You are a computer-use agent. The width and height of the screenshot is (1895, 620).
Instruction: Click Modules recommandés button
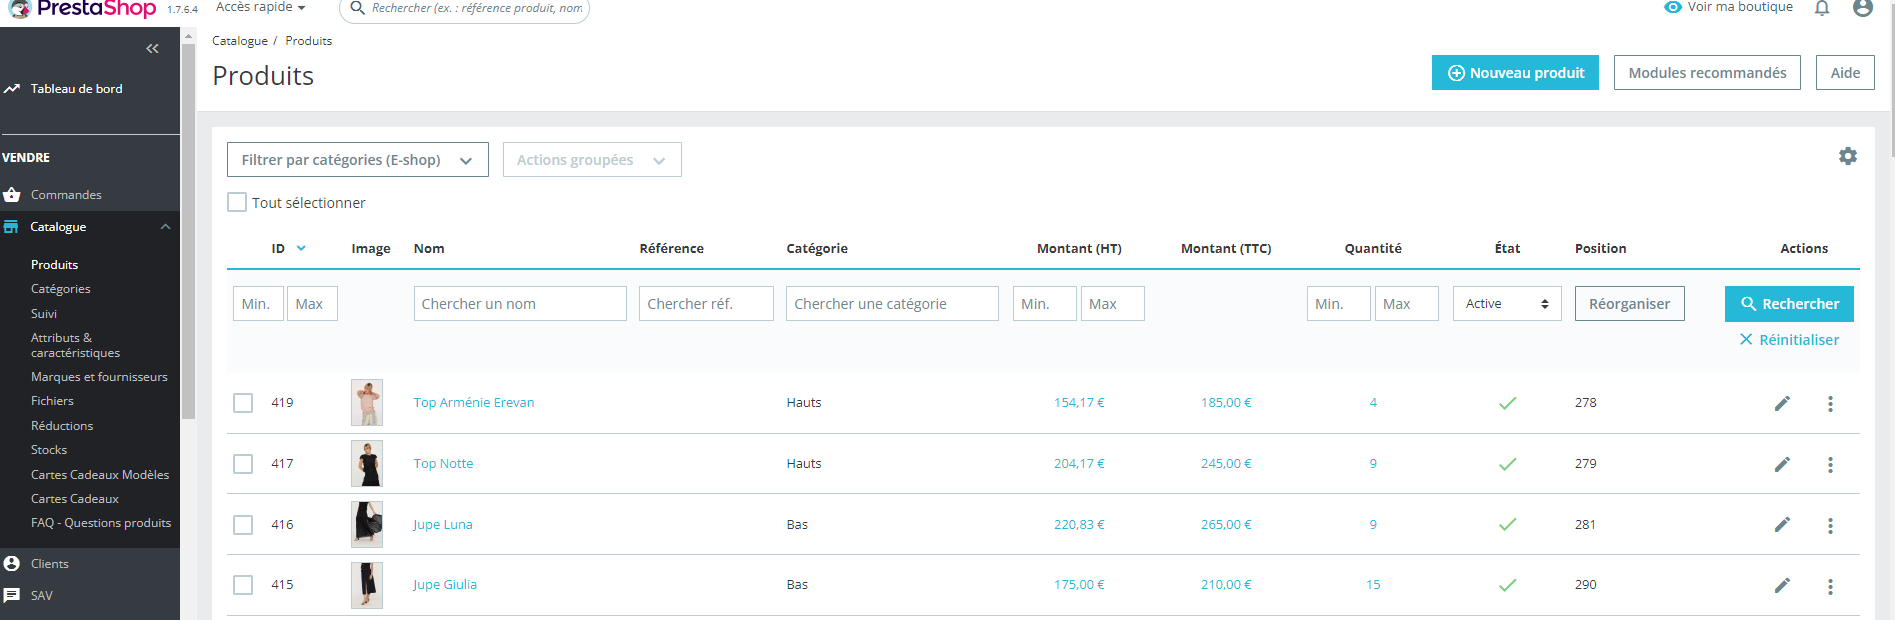coord(1707,73)
